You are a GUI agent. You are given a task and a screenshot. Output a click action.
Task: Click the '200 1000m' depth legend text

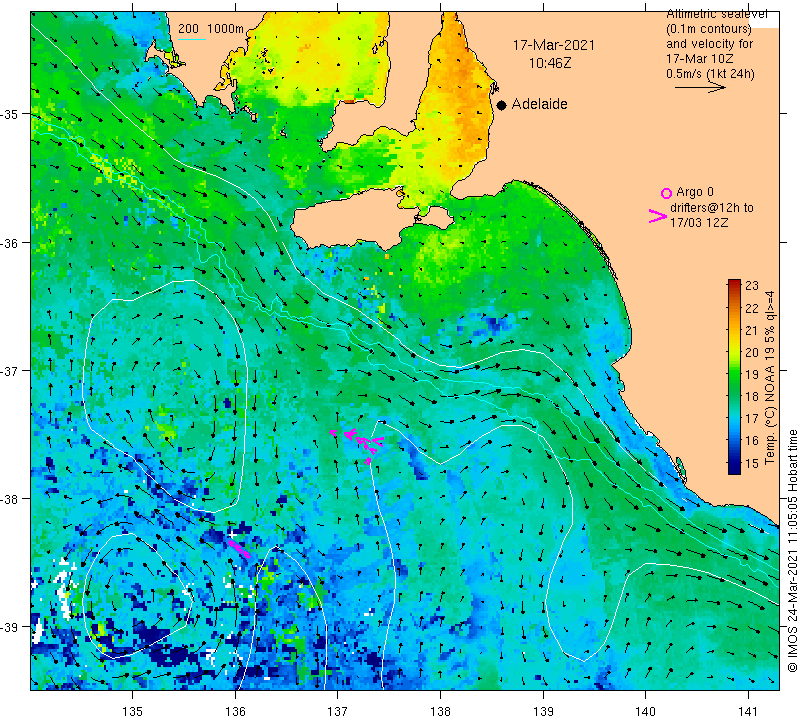(211, 29)
